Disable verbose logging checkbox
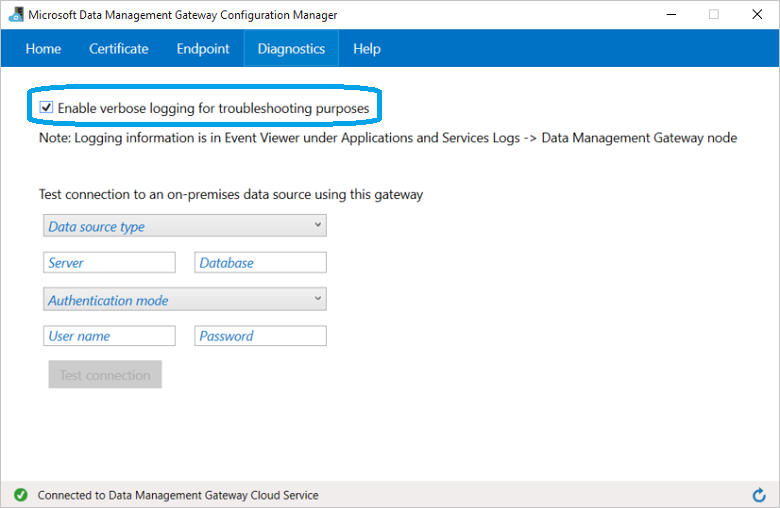Image resolution: width=780 pixels, height=508 pixels. (46, 107)
